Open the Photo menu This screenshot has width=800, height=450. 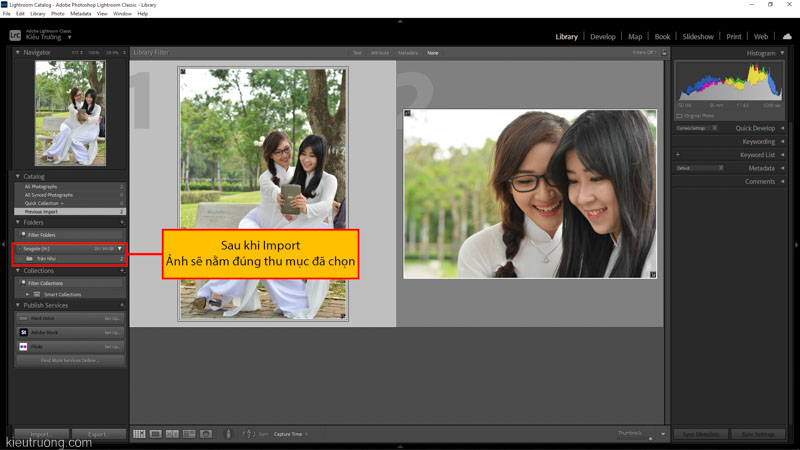point(58,14)
